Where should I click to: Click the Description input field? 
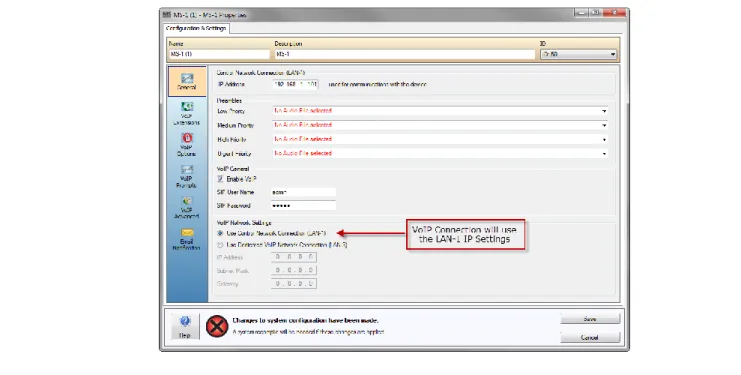point(405,54)
